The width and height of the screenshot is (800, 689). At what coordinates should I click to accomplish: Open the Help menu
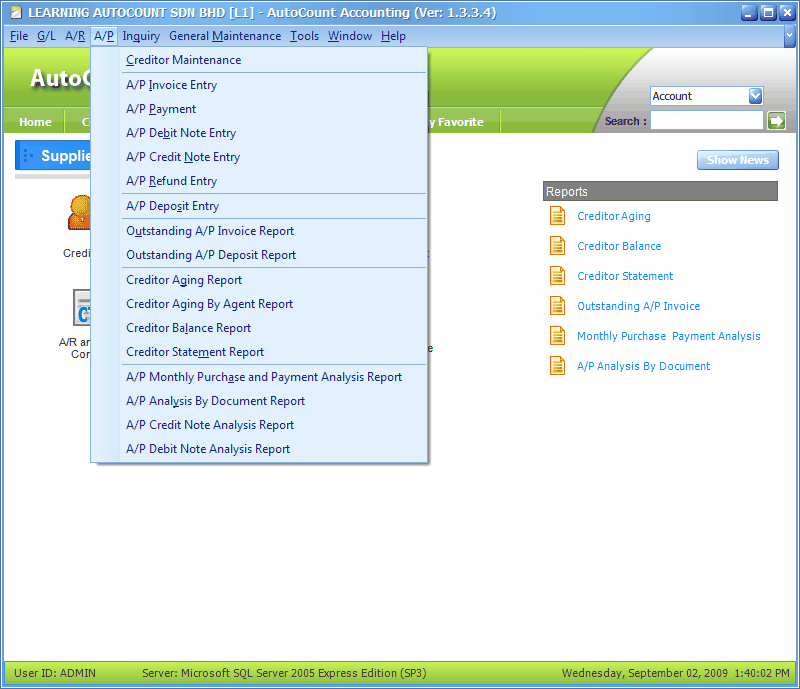pos(393,36)
